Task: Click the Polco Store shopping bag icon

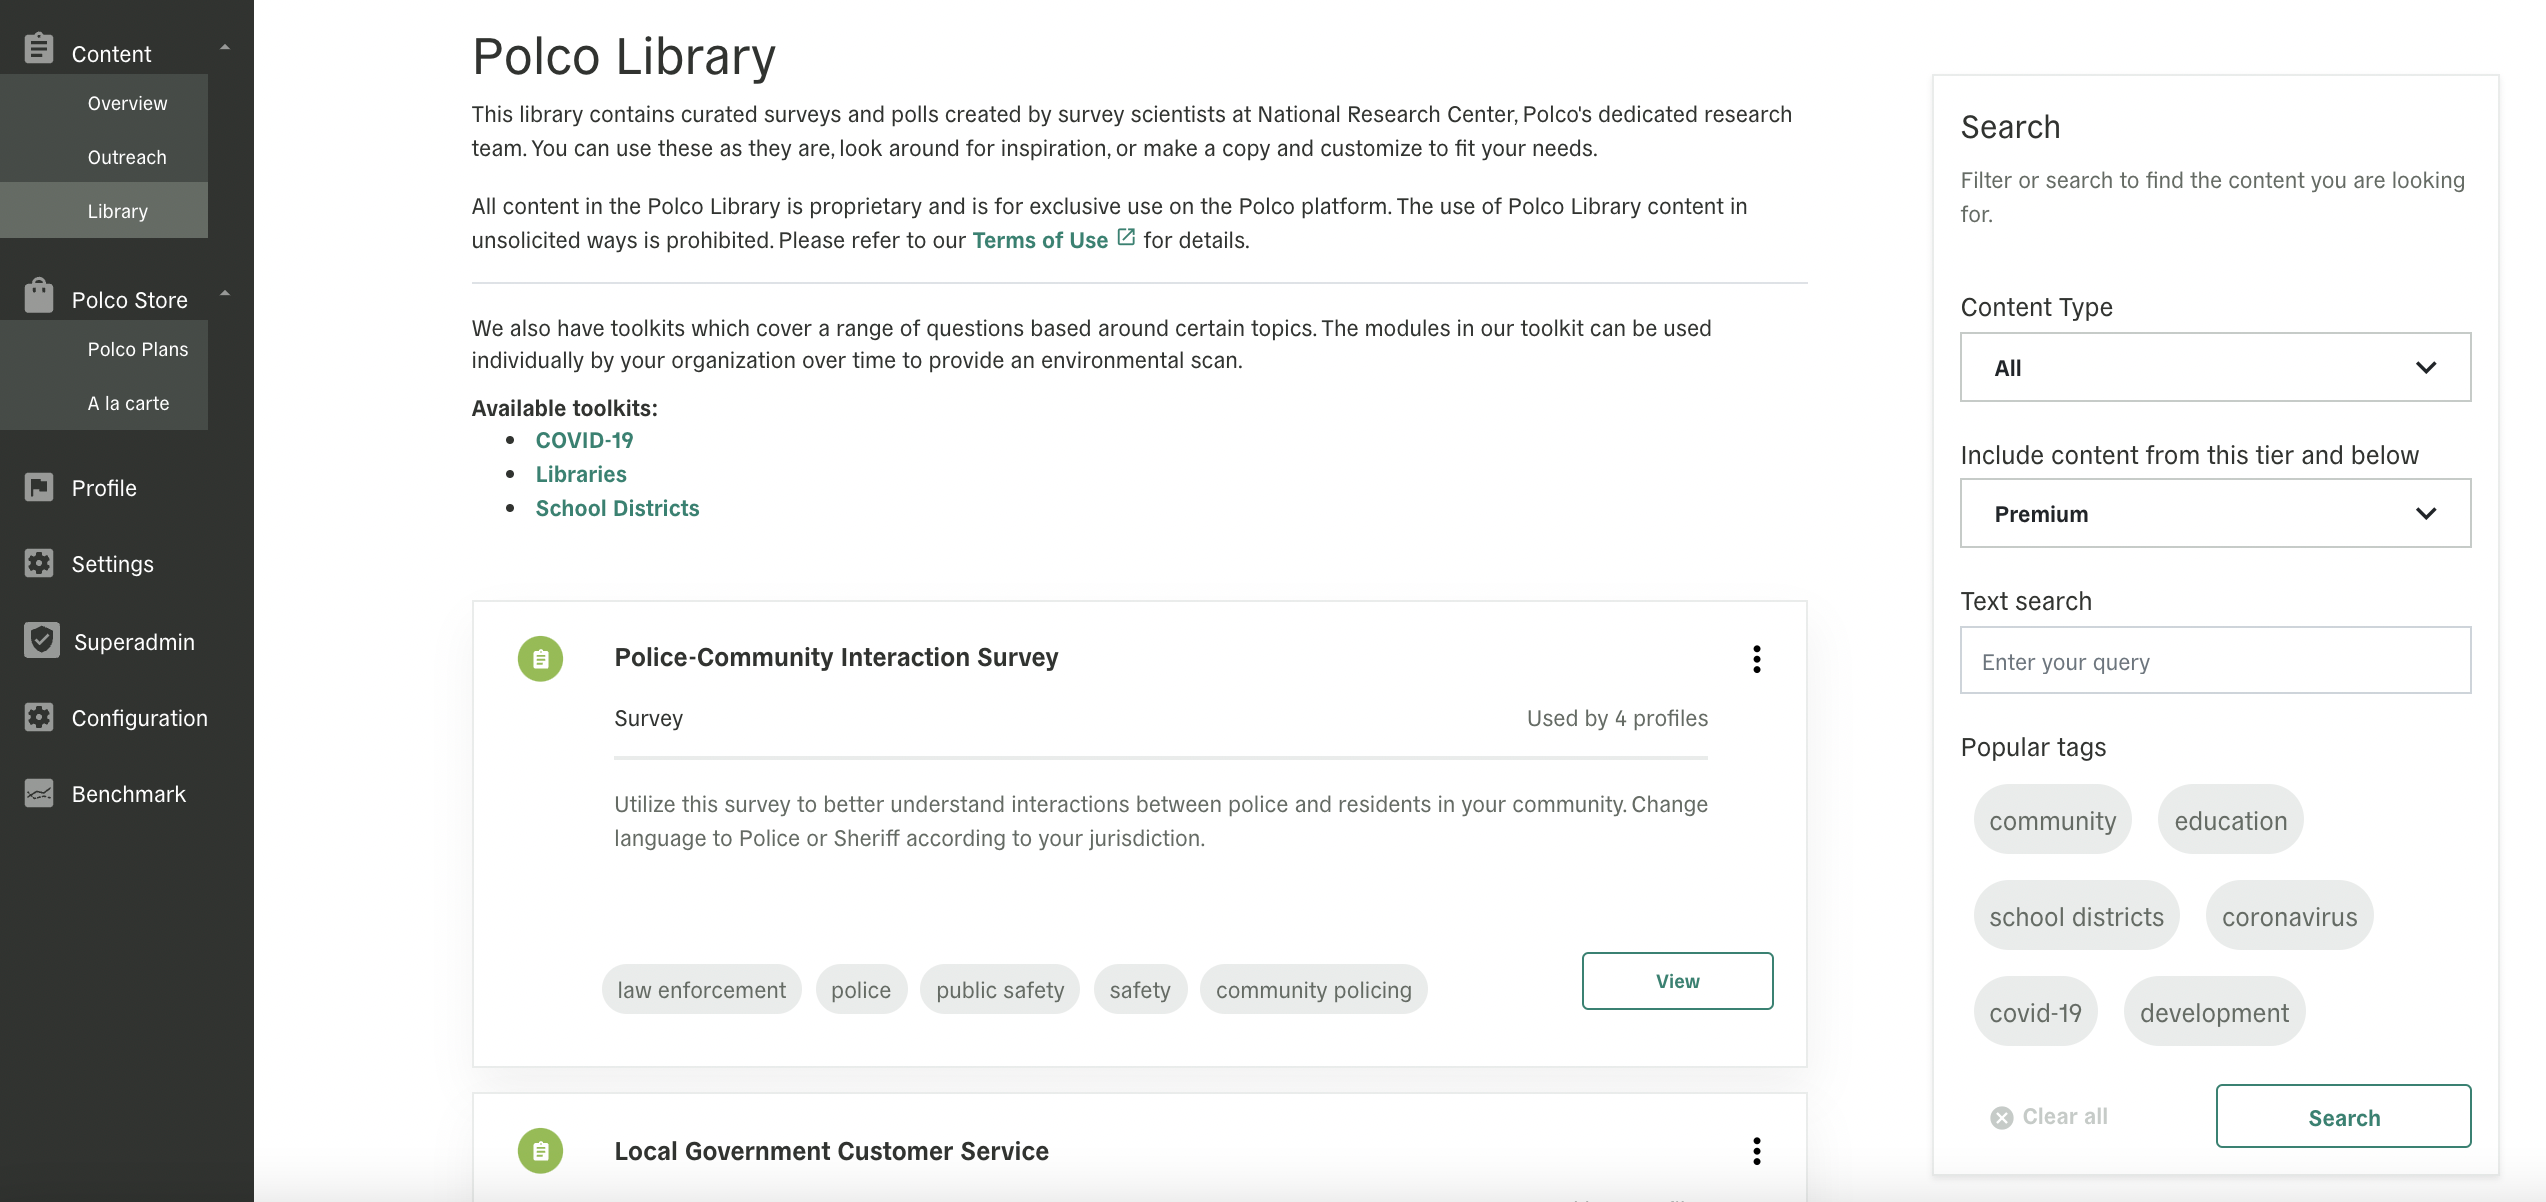Action: click(39, 295)
